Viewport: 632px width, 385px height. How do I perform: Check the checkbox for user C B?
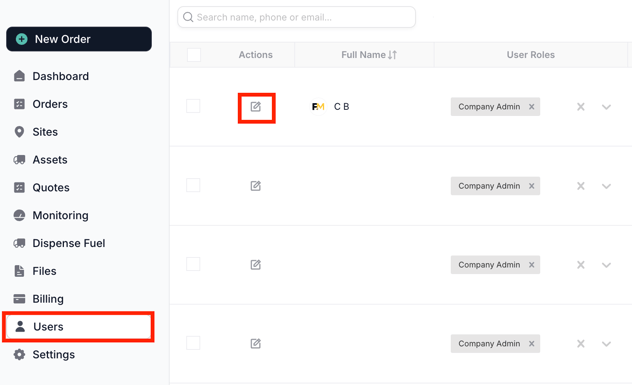pos(193,106)
